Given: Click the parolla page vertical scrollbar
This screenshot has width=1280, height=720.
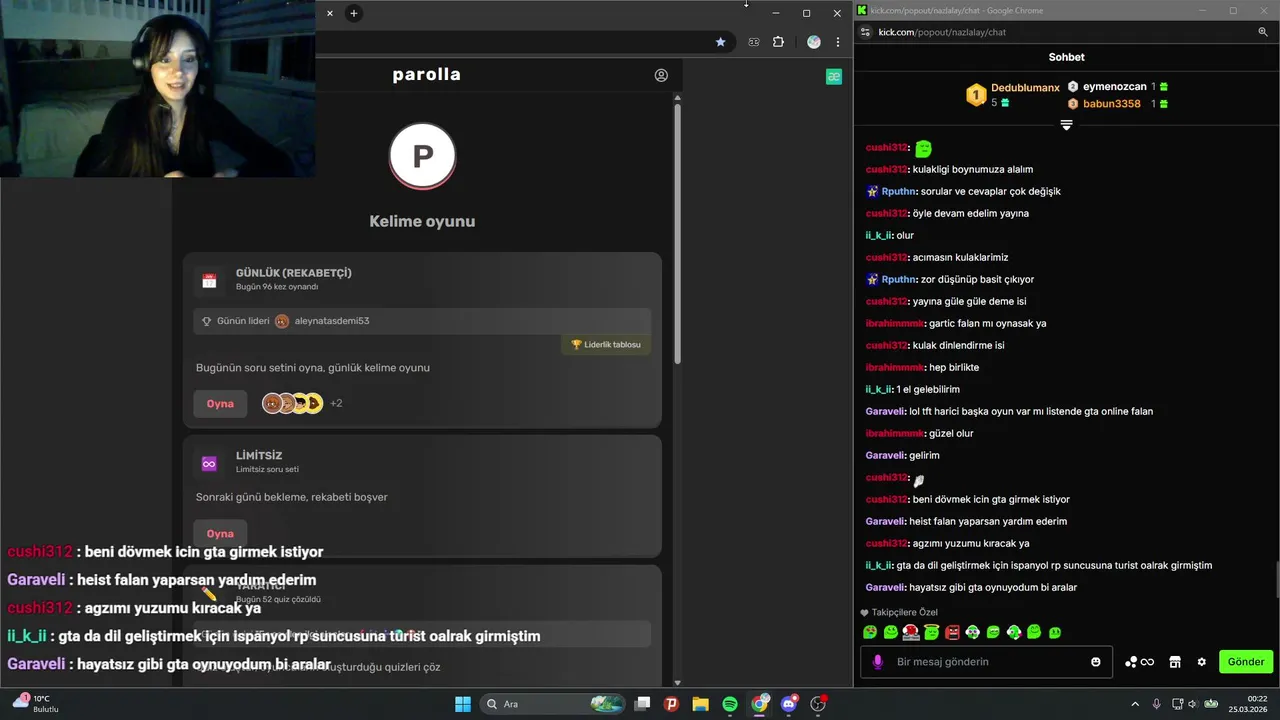Looking at the screenshot, I should pos(677,232).
